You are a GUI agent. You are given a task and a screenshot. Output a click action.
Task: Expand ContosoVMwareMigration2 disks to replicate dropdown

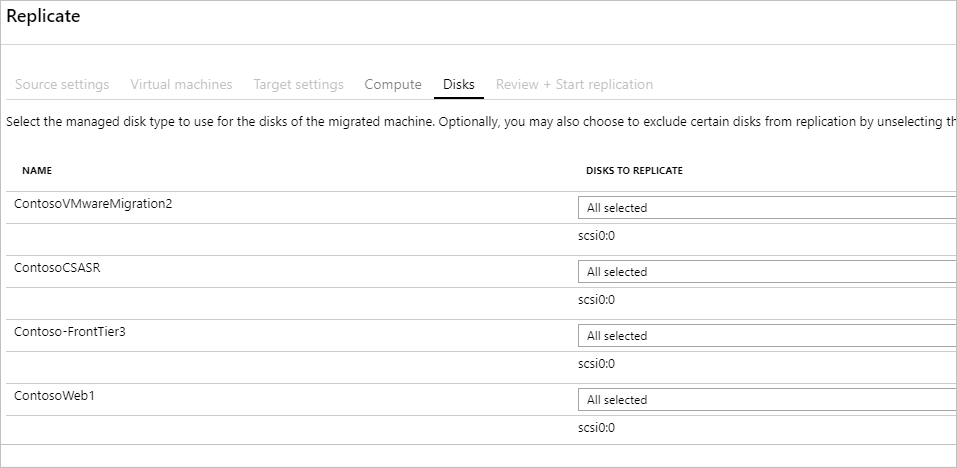click(767, 207)
